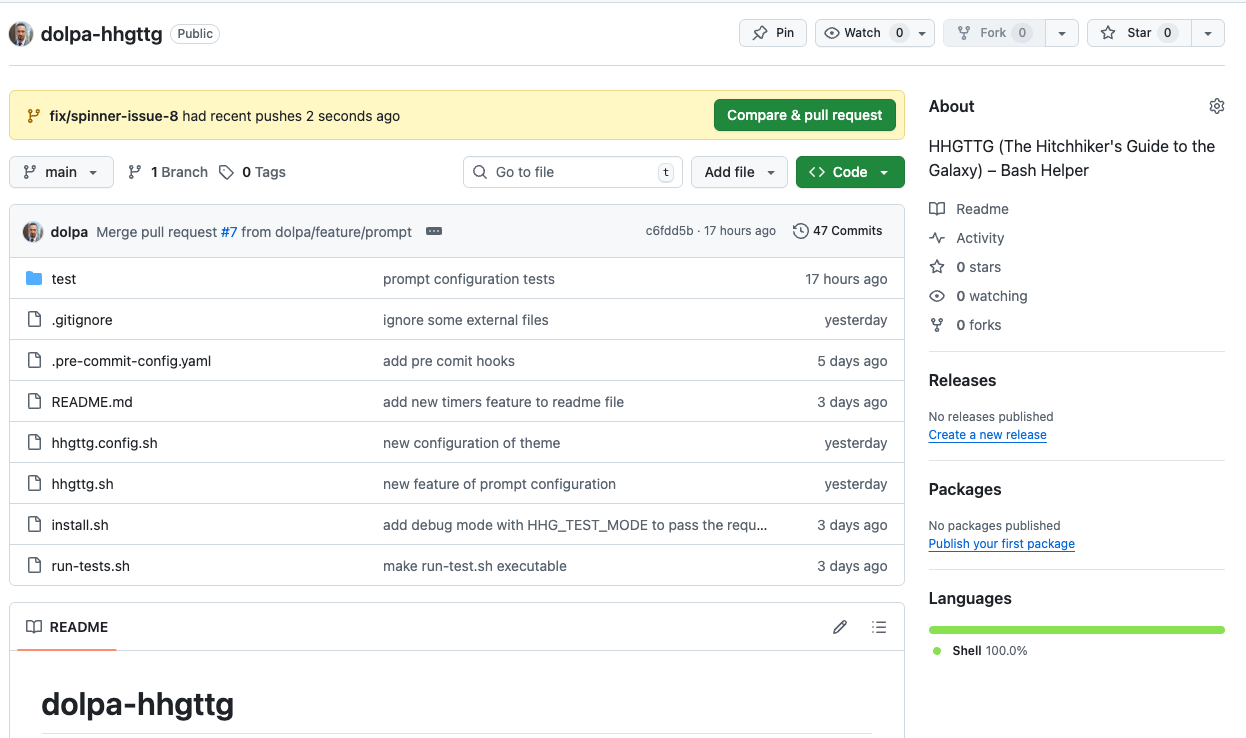Open the Add file dropdown
The width and height of the screenshot is (1246, 738).
point(739,172)
